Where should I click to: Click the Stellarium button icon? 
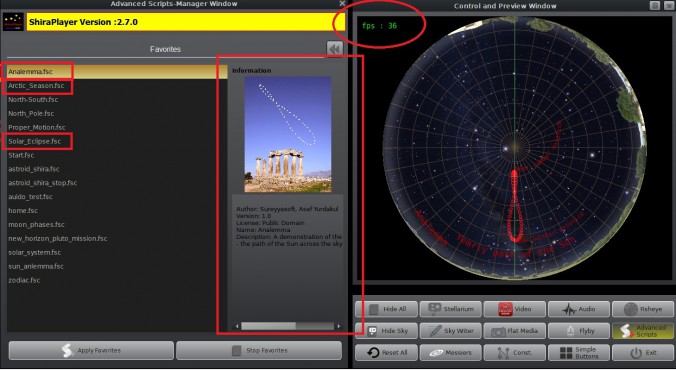point(434,309)
